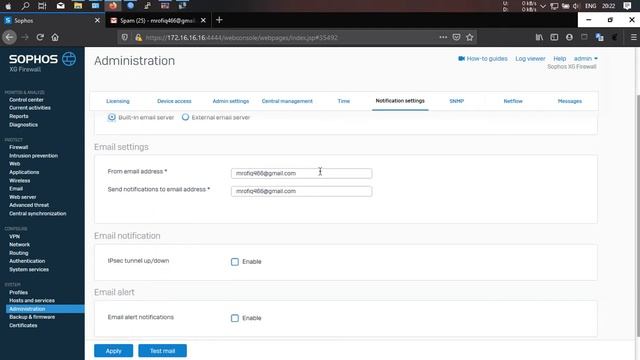This screenshot has height=360, width=640.
Task: Open Firewall in sidebar
Action: 18,147
